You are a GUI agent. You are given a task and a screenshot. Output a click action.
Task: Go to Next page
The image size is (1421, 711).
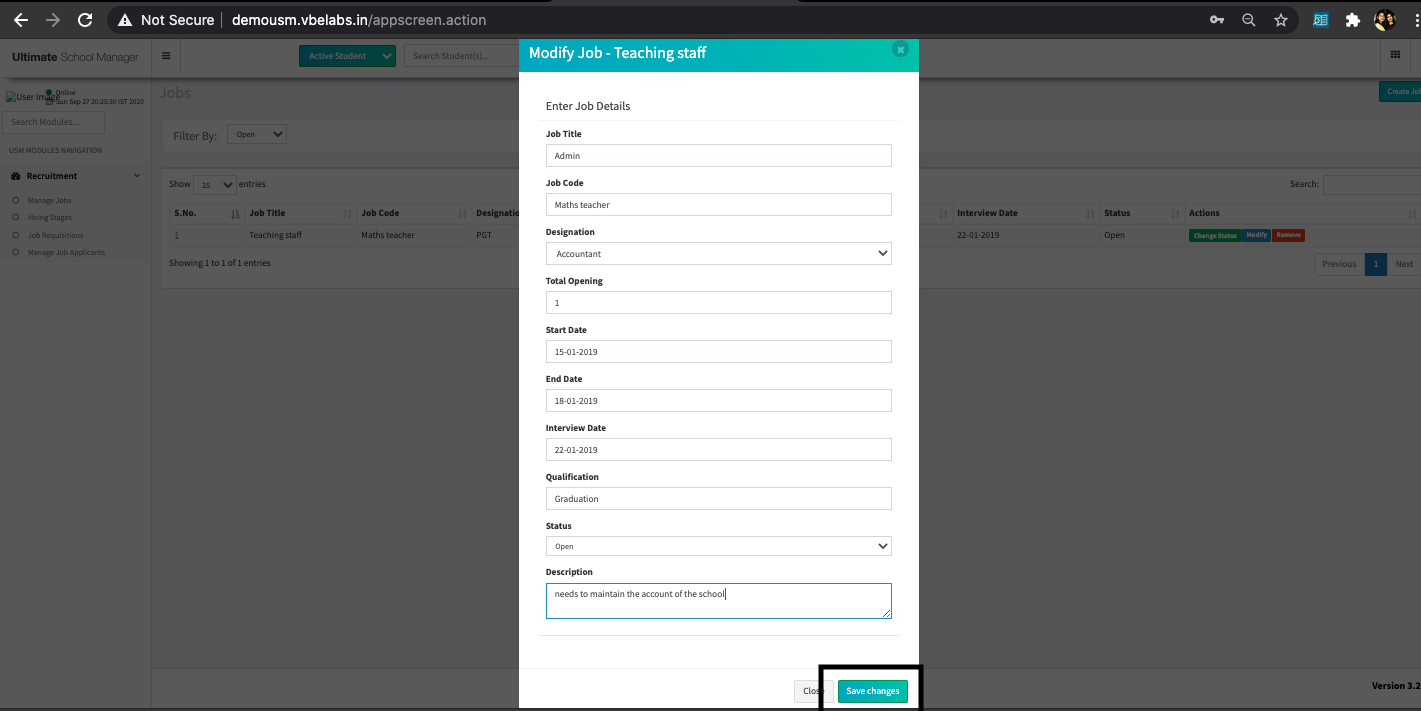click(1404, 264)
